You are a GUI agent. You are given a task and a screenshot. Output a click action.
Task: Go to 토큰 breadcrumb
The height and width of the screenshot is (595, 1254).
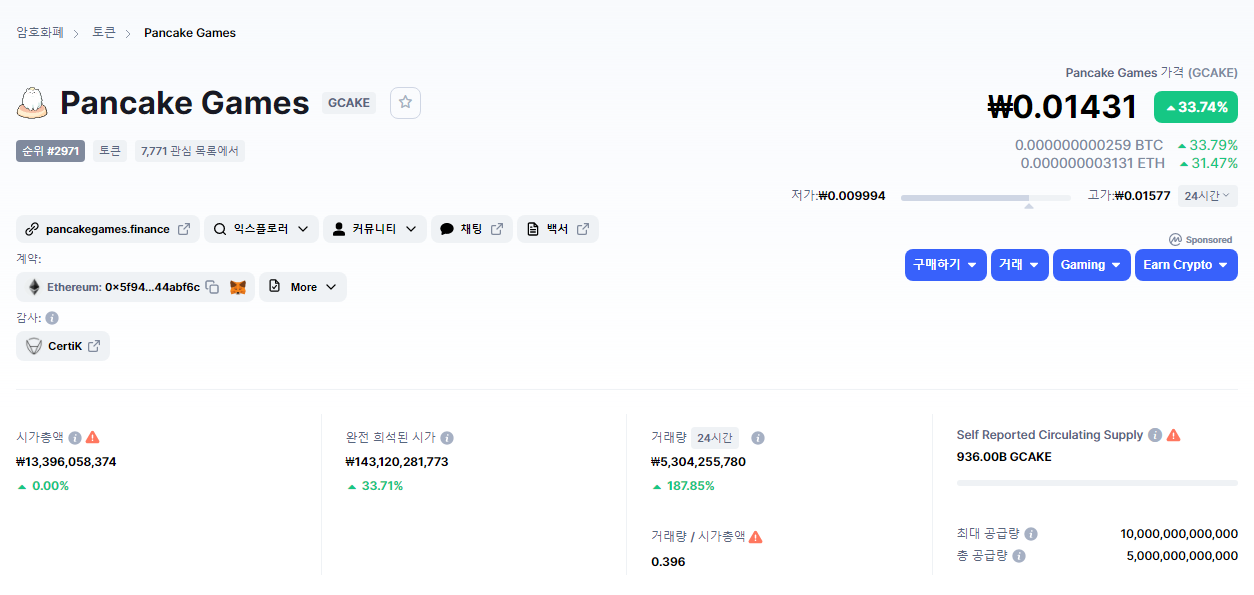click(104, 33)
